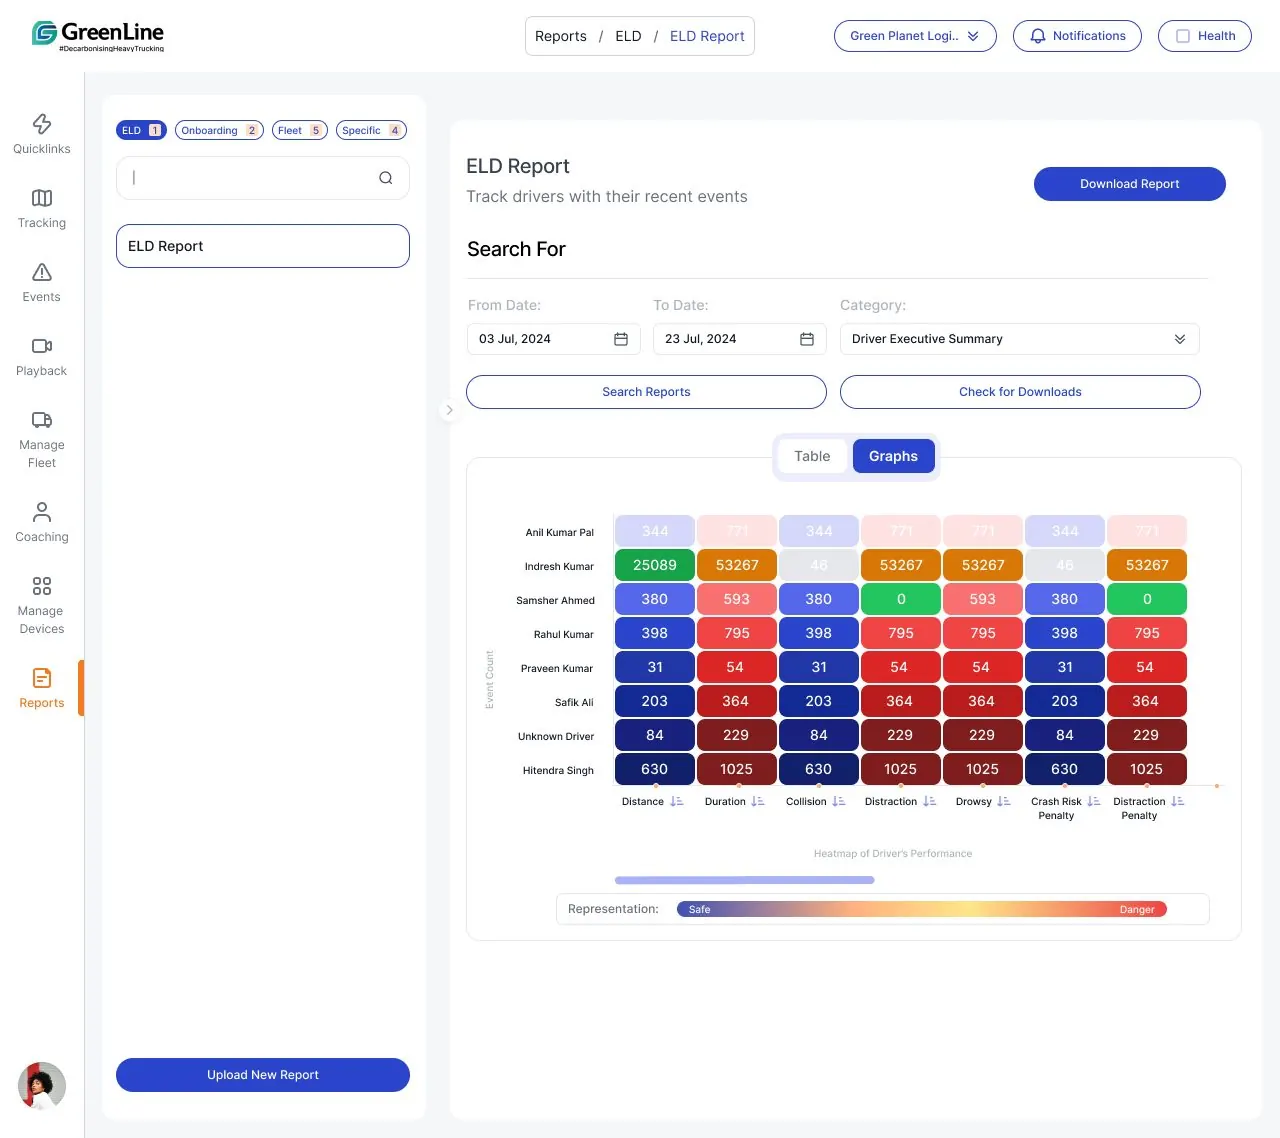Select the Onboarding filter tab
The height and width of the screenshot is (1138, 1280).
click(219, 130)
